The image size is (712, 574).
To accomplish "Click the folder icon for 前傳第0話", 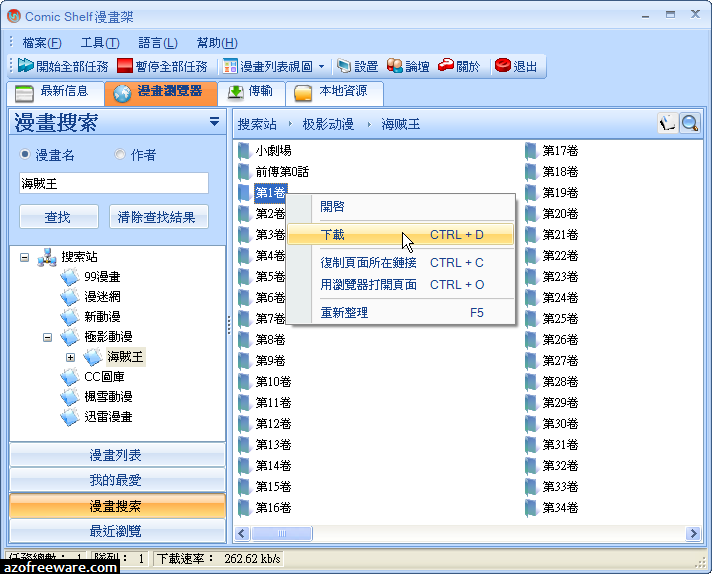I will 245,172.
